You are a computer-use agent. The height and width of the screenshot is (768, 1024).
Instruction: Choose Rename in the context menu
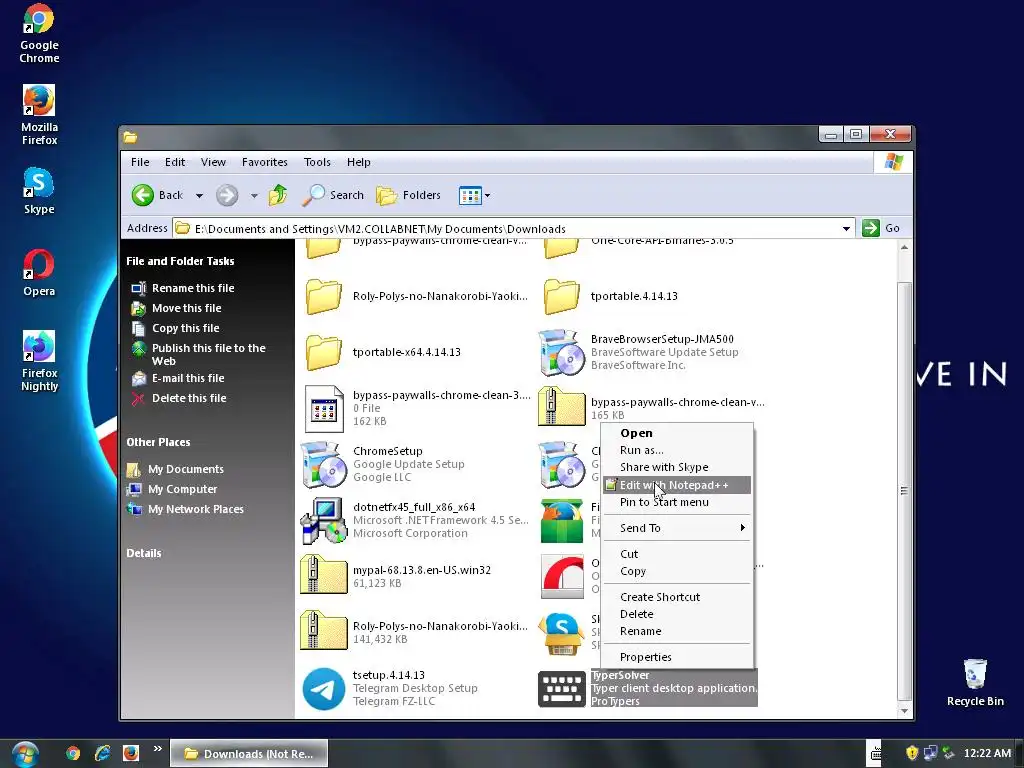[x=677, y=631]
